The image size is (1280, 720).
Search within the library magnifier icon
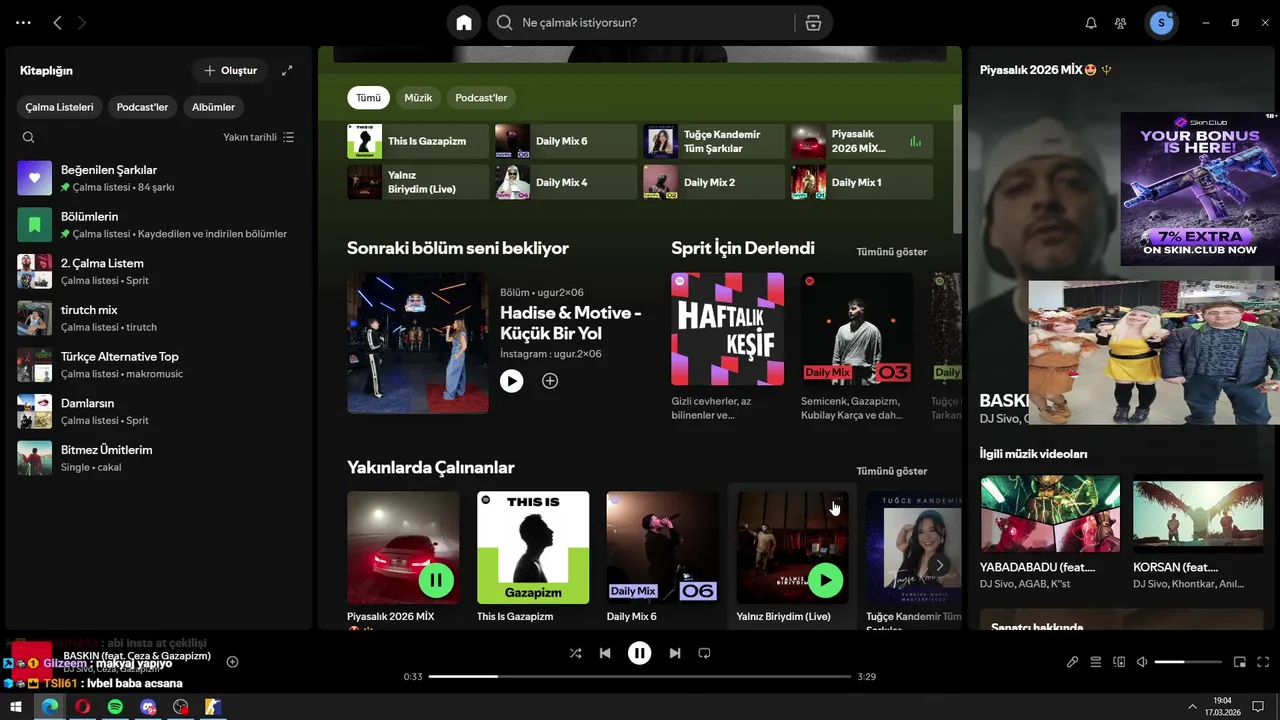click(x=28, y=137)
